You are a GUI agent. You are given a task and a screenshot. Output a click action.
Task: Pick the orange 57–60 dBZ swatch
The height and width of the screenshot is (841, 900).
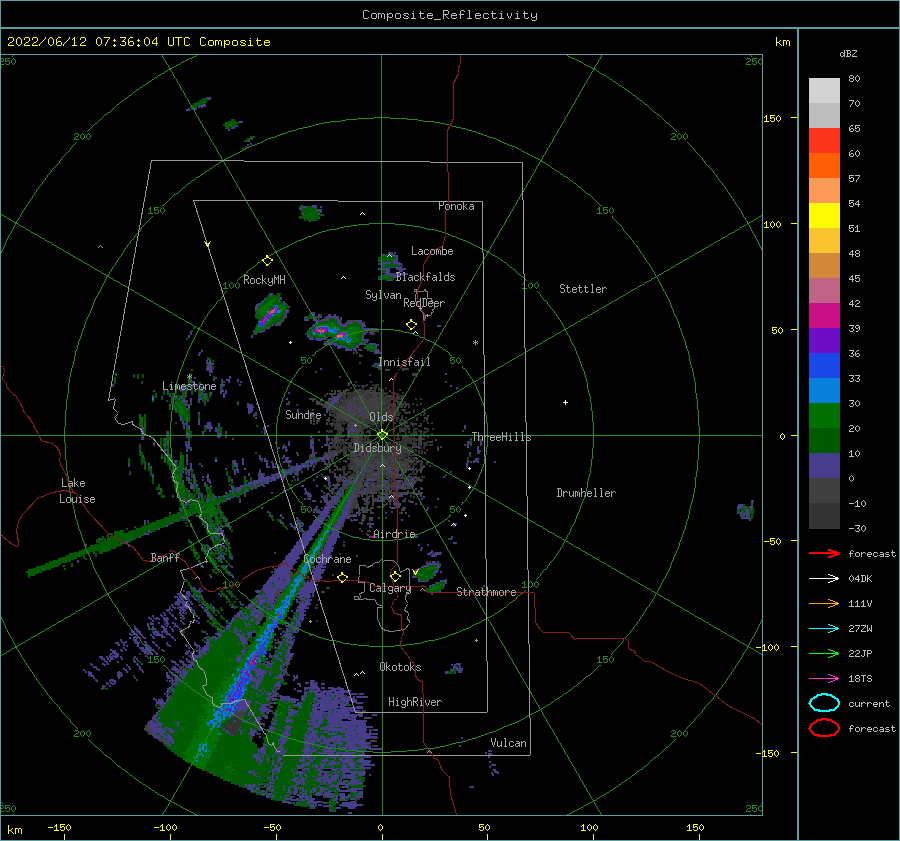[x=824, y=166]
